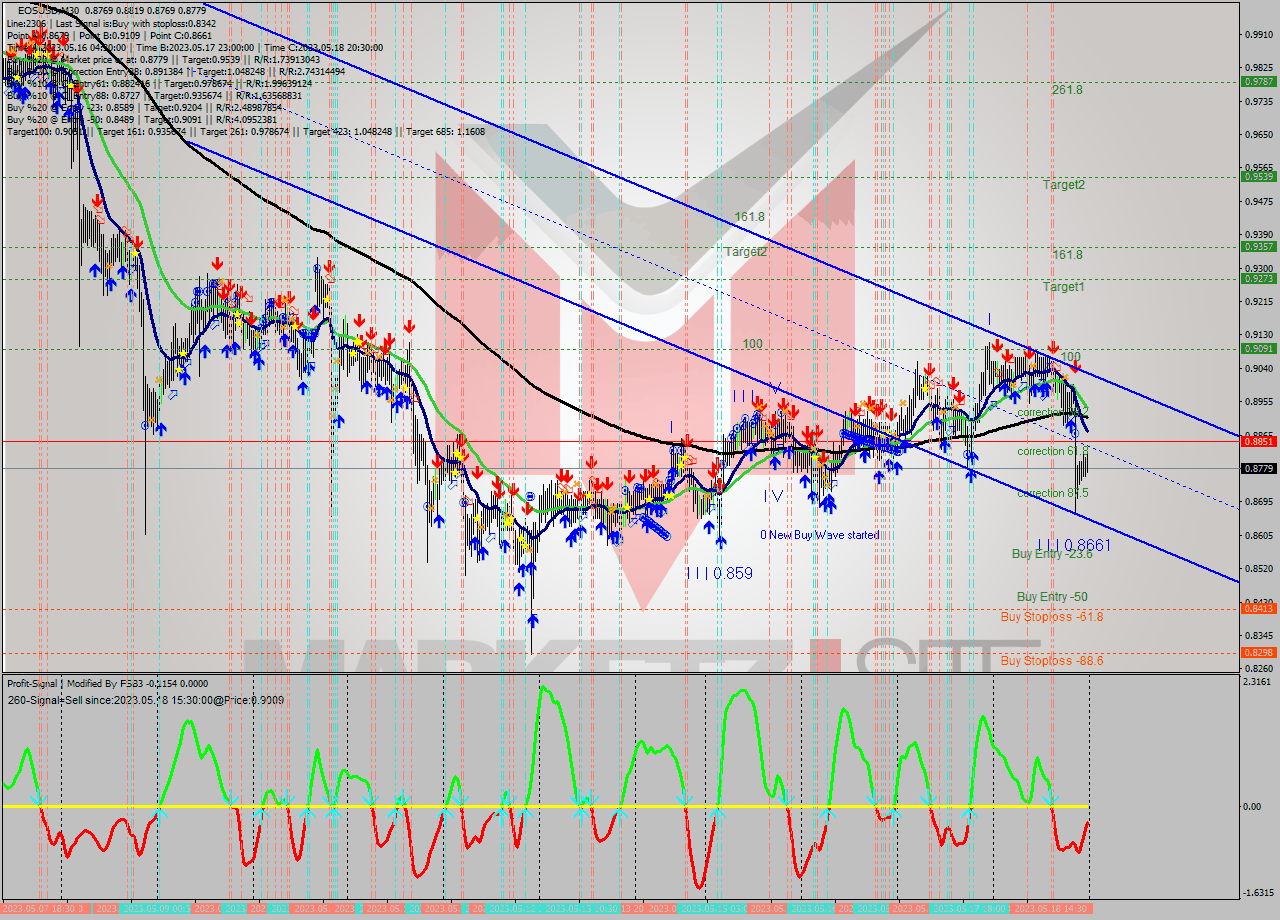Click the green 0.9539 price tag

tap(1257, 176)
